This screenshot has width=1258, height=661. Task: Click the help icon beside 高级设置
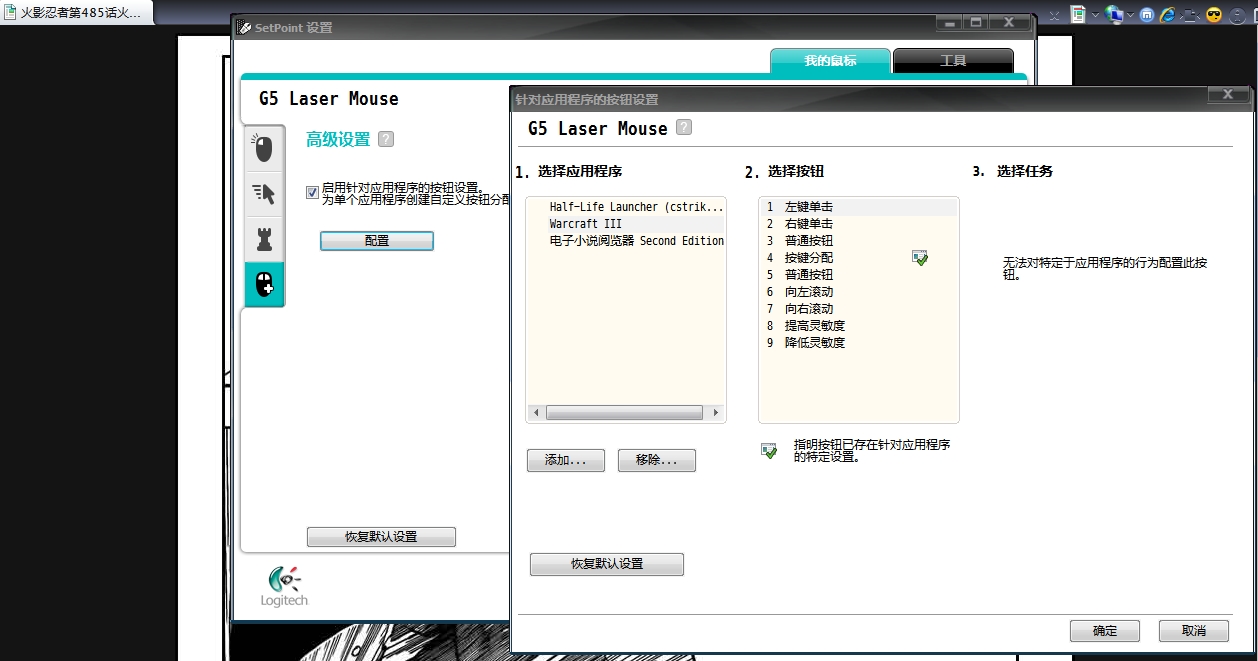[x=386, y=140]
